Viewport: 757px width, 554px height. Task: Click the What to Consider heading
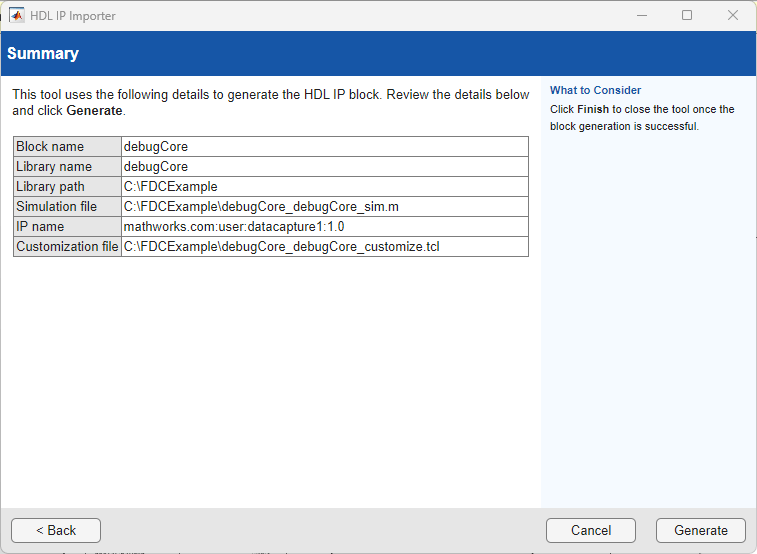595,90
